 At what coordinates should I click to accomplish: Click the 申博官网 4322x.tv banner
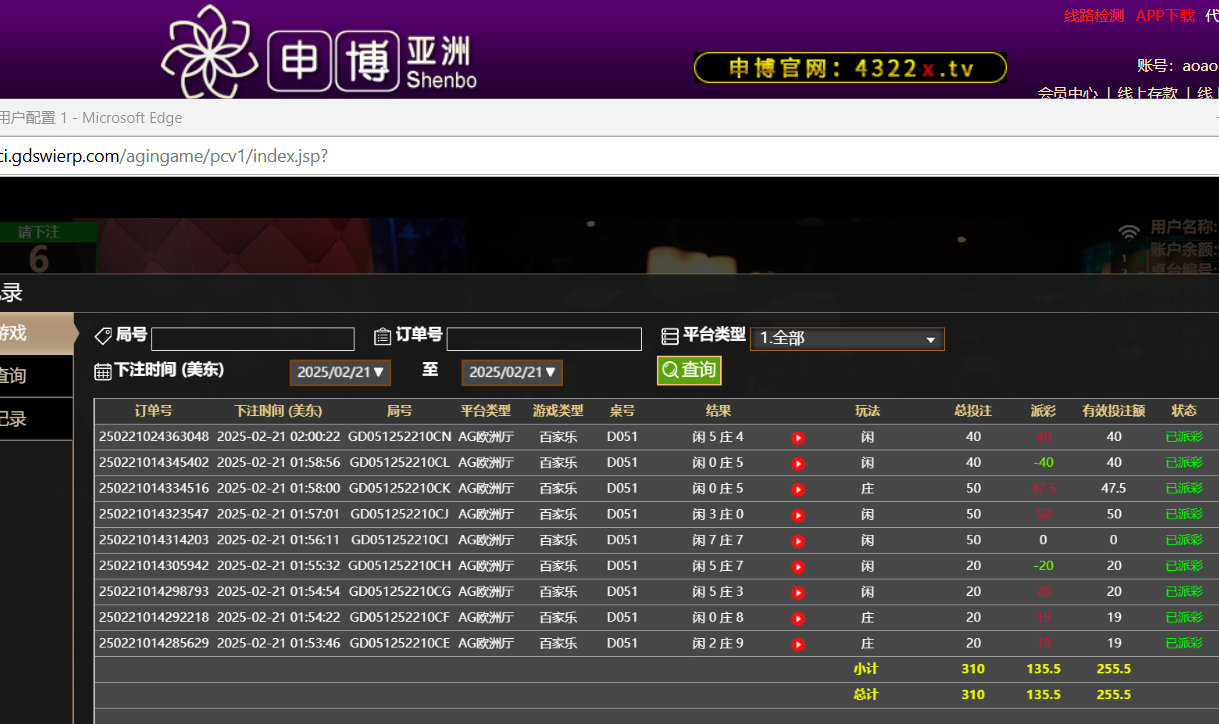pyautogui.click(x=850, y=68)
